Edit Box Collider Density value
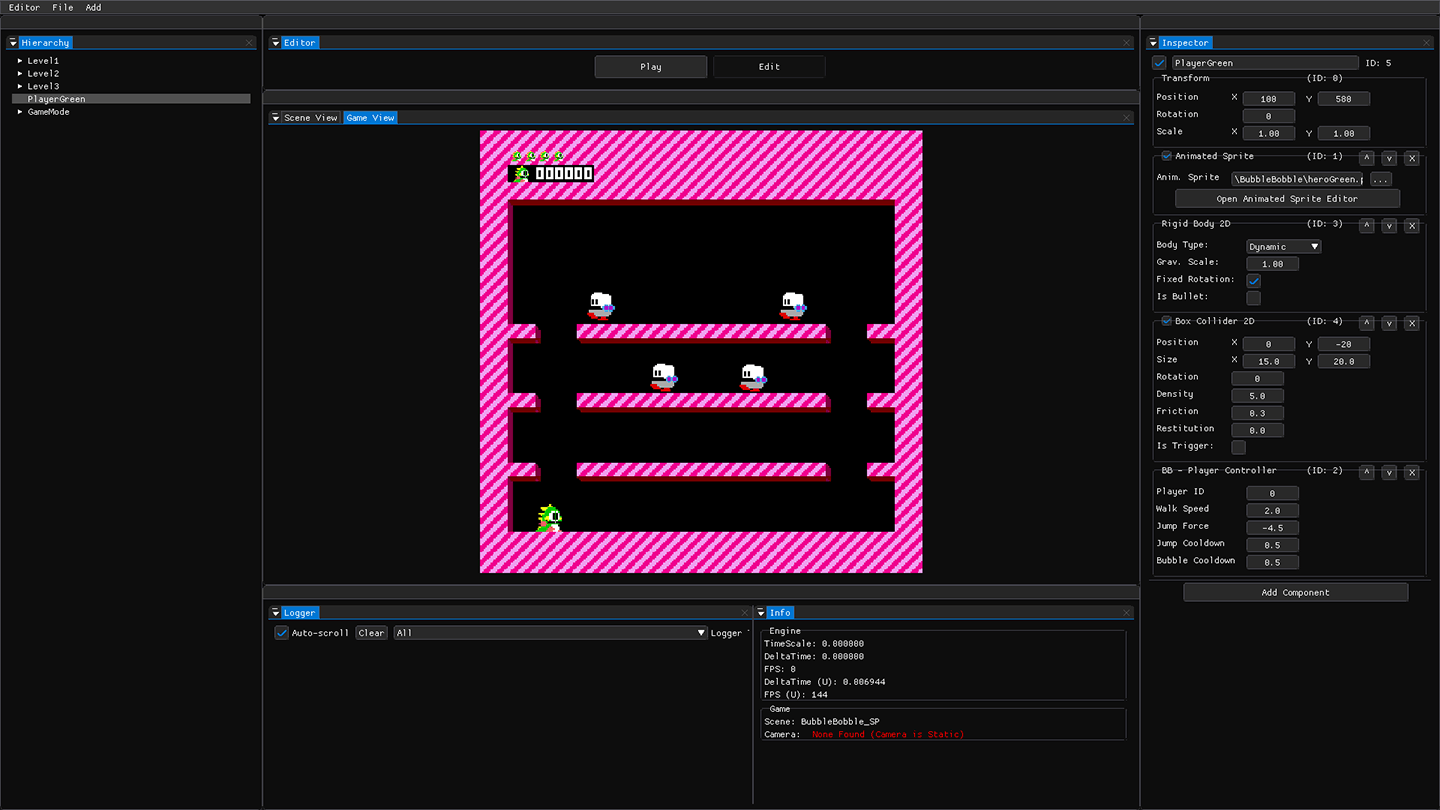 coord(1257,396)
